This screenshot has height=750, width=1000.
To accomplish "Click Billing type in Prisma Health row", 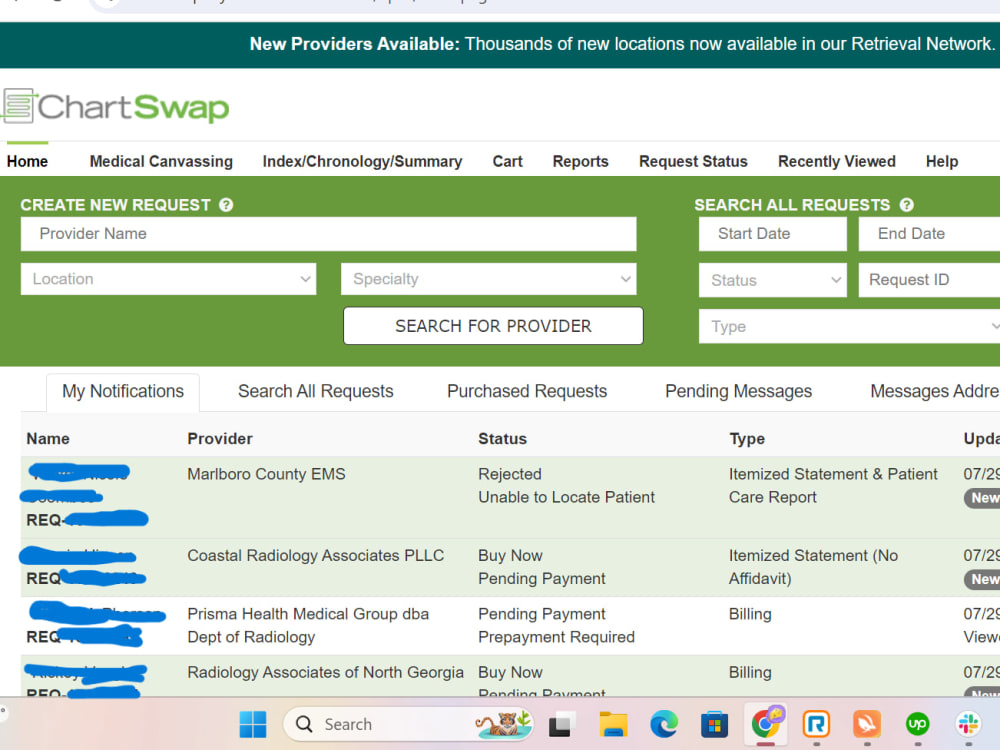I will coord(750,614).
